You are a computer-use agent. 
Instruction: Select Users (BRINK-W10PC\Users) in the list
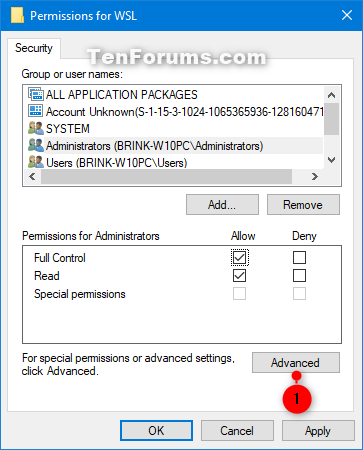click(116, 162)
